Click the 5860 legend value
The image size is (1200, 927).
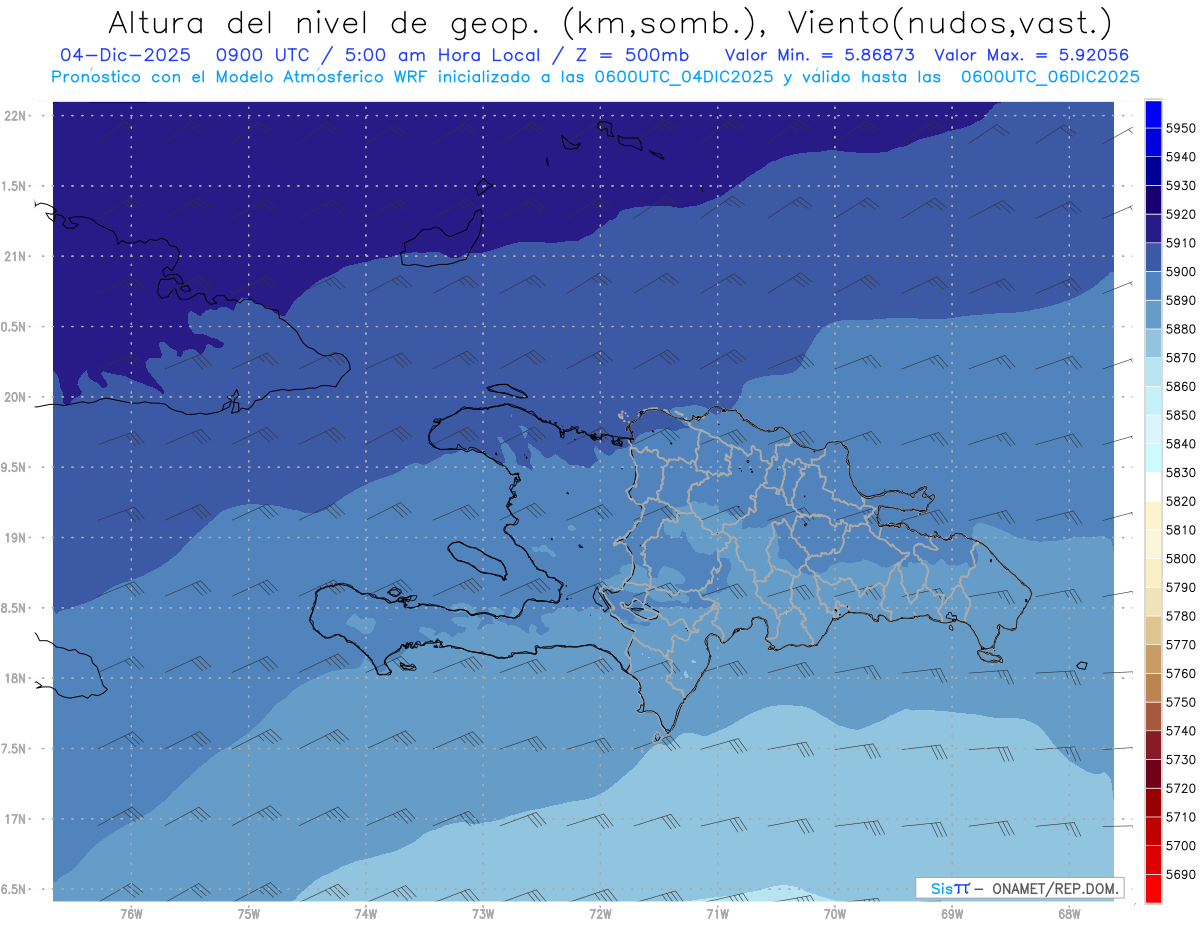point(1181,386)
